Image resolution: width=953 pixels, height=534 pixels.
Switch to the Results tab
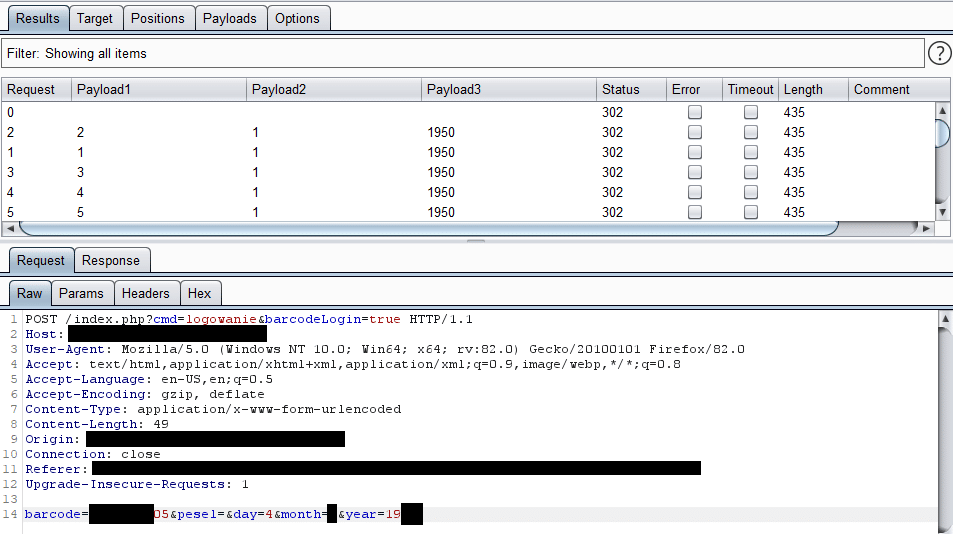[x=38, y=18]
